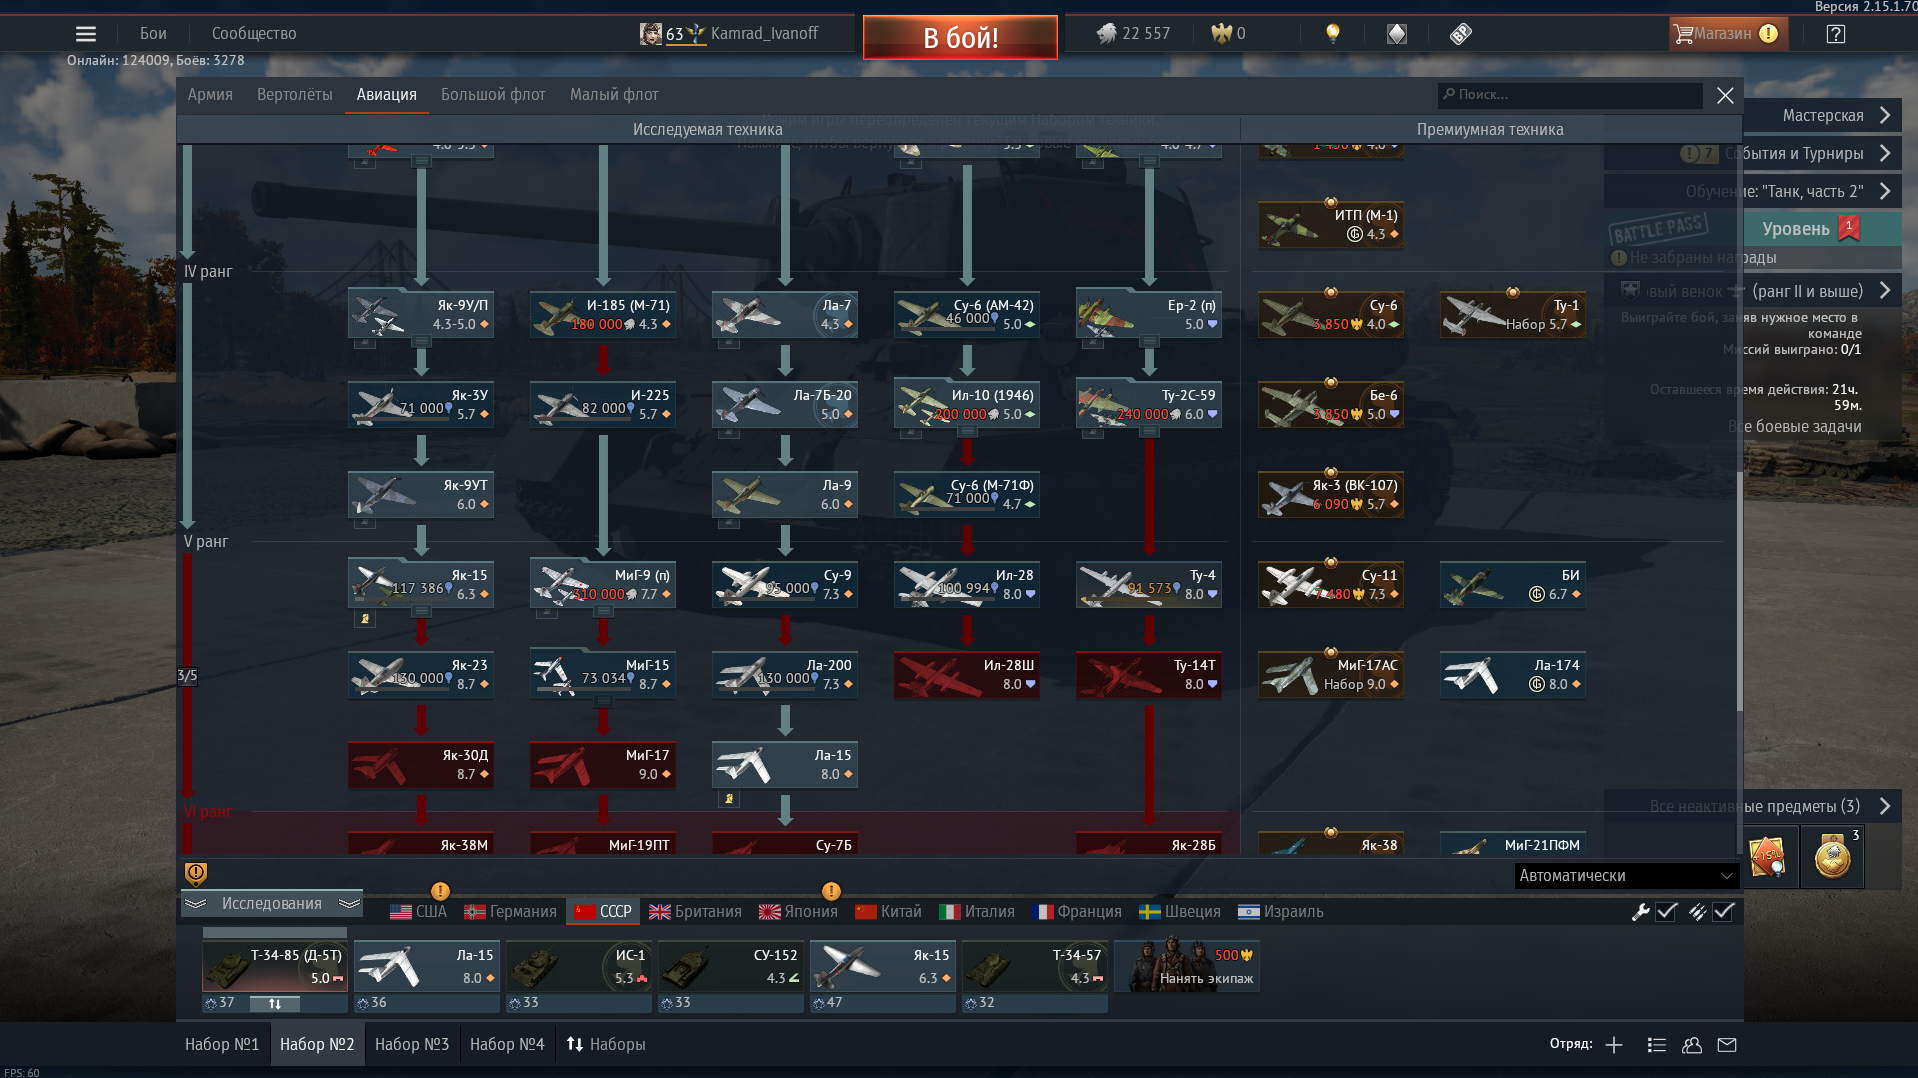Switch to Набор №1 preset

tap(222, 1045)
